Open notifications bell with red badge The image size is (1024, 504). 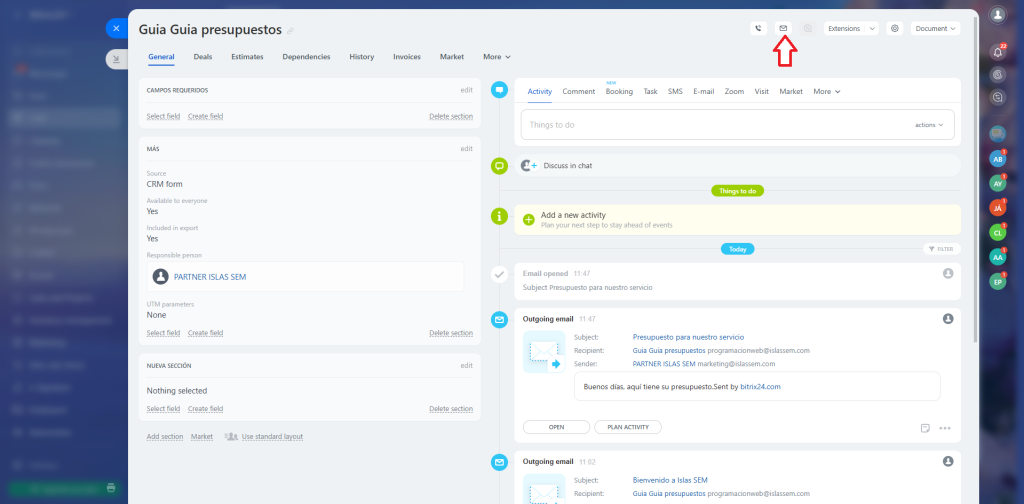997,51
